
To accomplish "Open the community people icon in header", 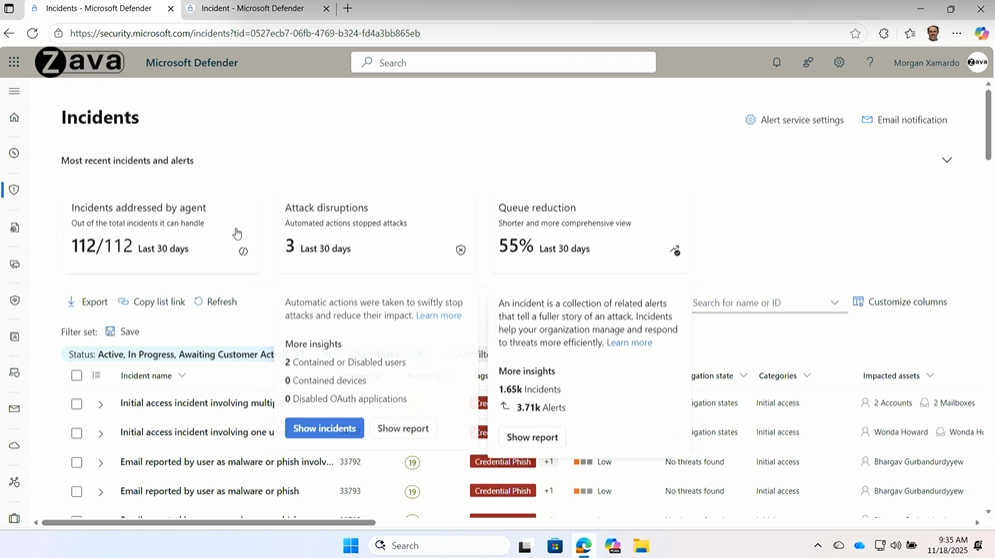I will point(808,62).
